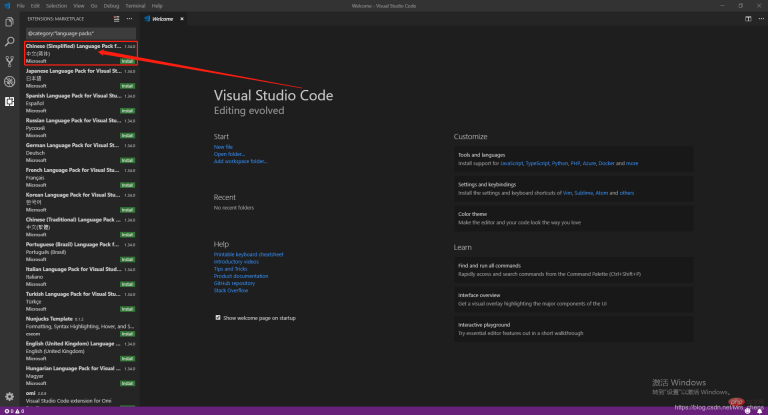This screenshot has width=768, height=415.
Task: Open the Debug view in activity bar
Action: pyautogui.click(x=9, y=81)
